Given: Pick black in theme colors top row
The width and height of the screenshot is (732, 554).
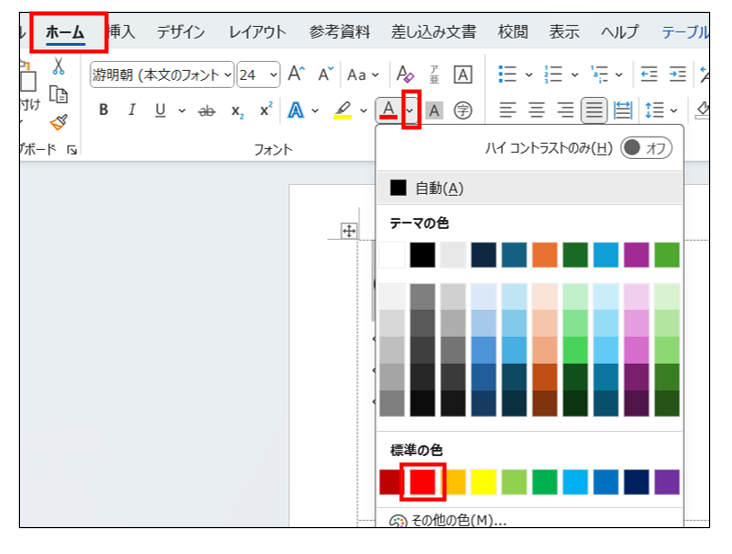Looking at the screenshot, I should coord(422,255).
